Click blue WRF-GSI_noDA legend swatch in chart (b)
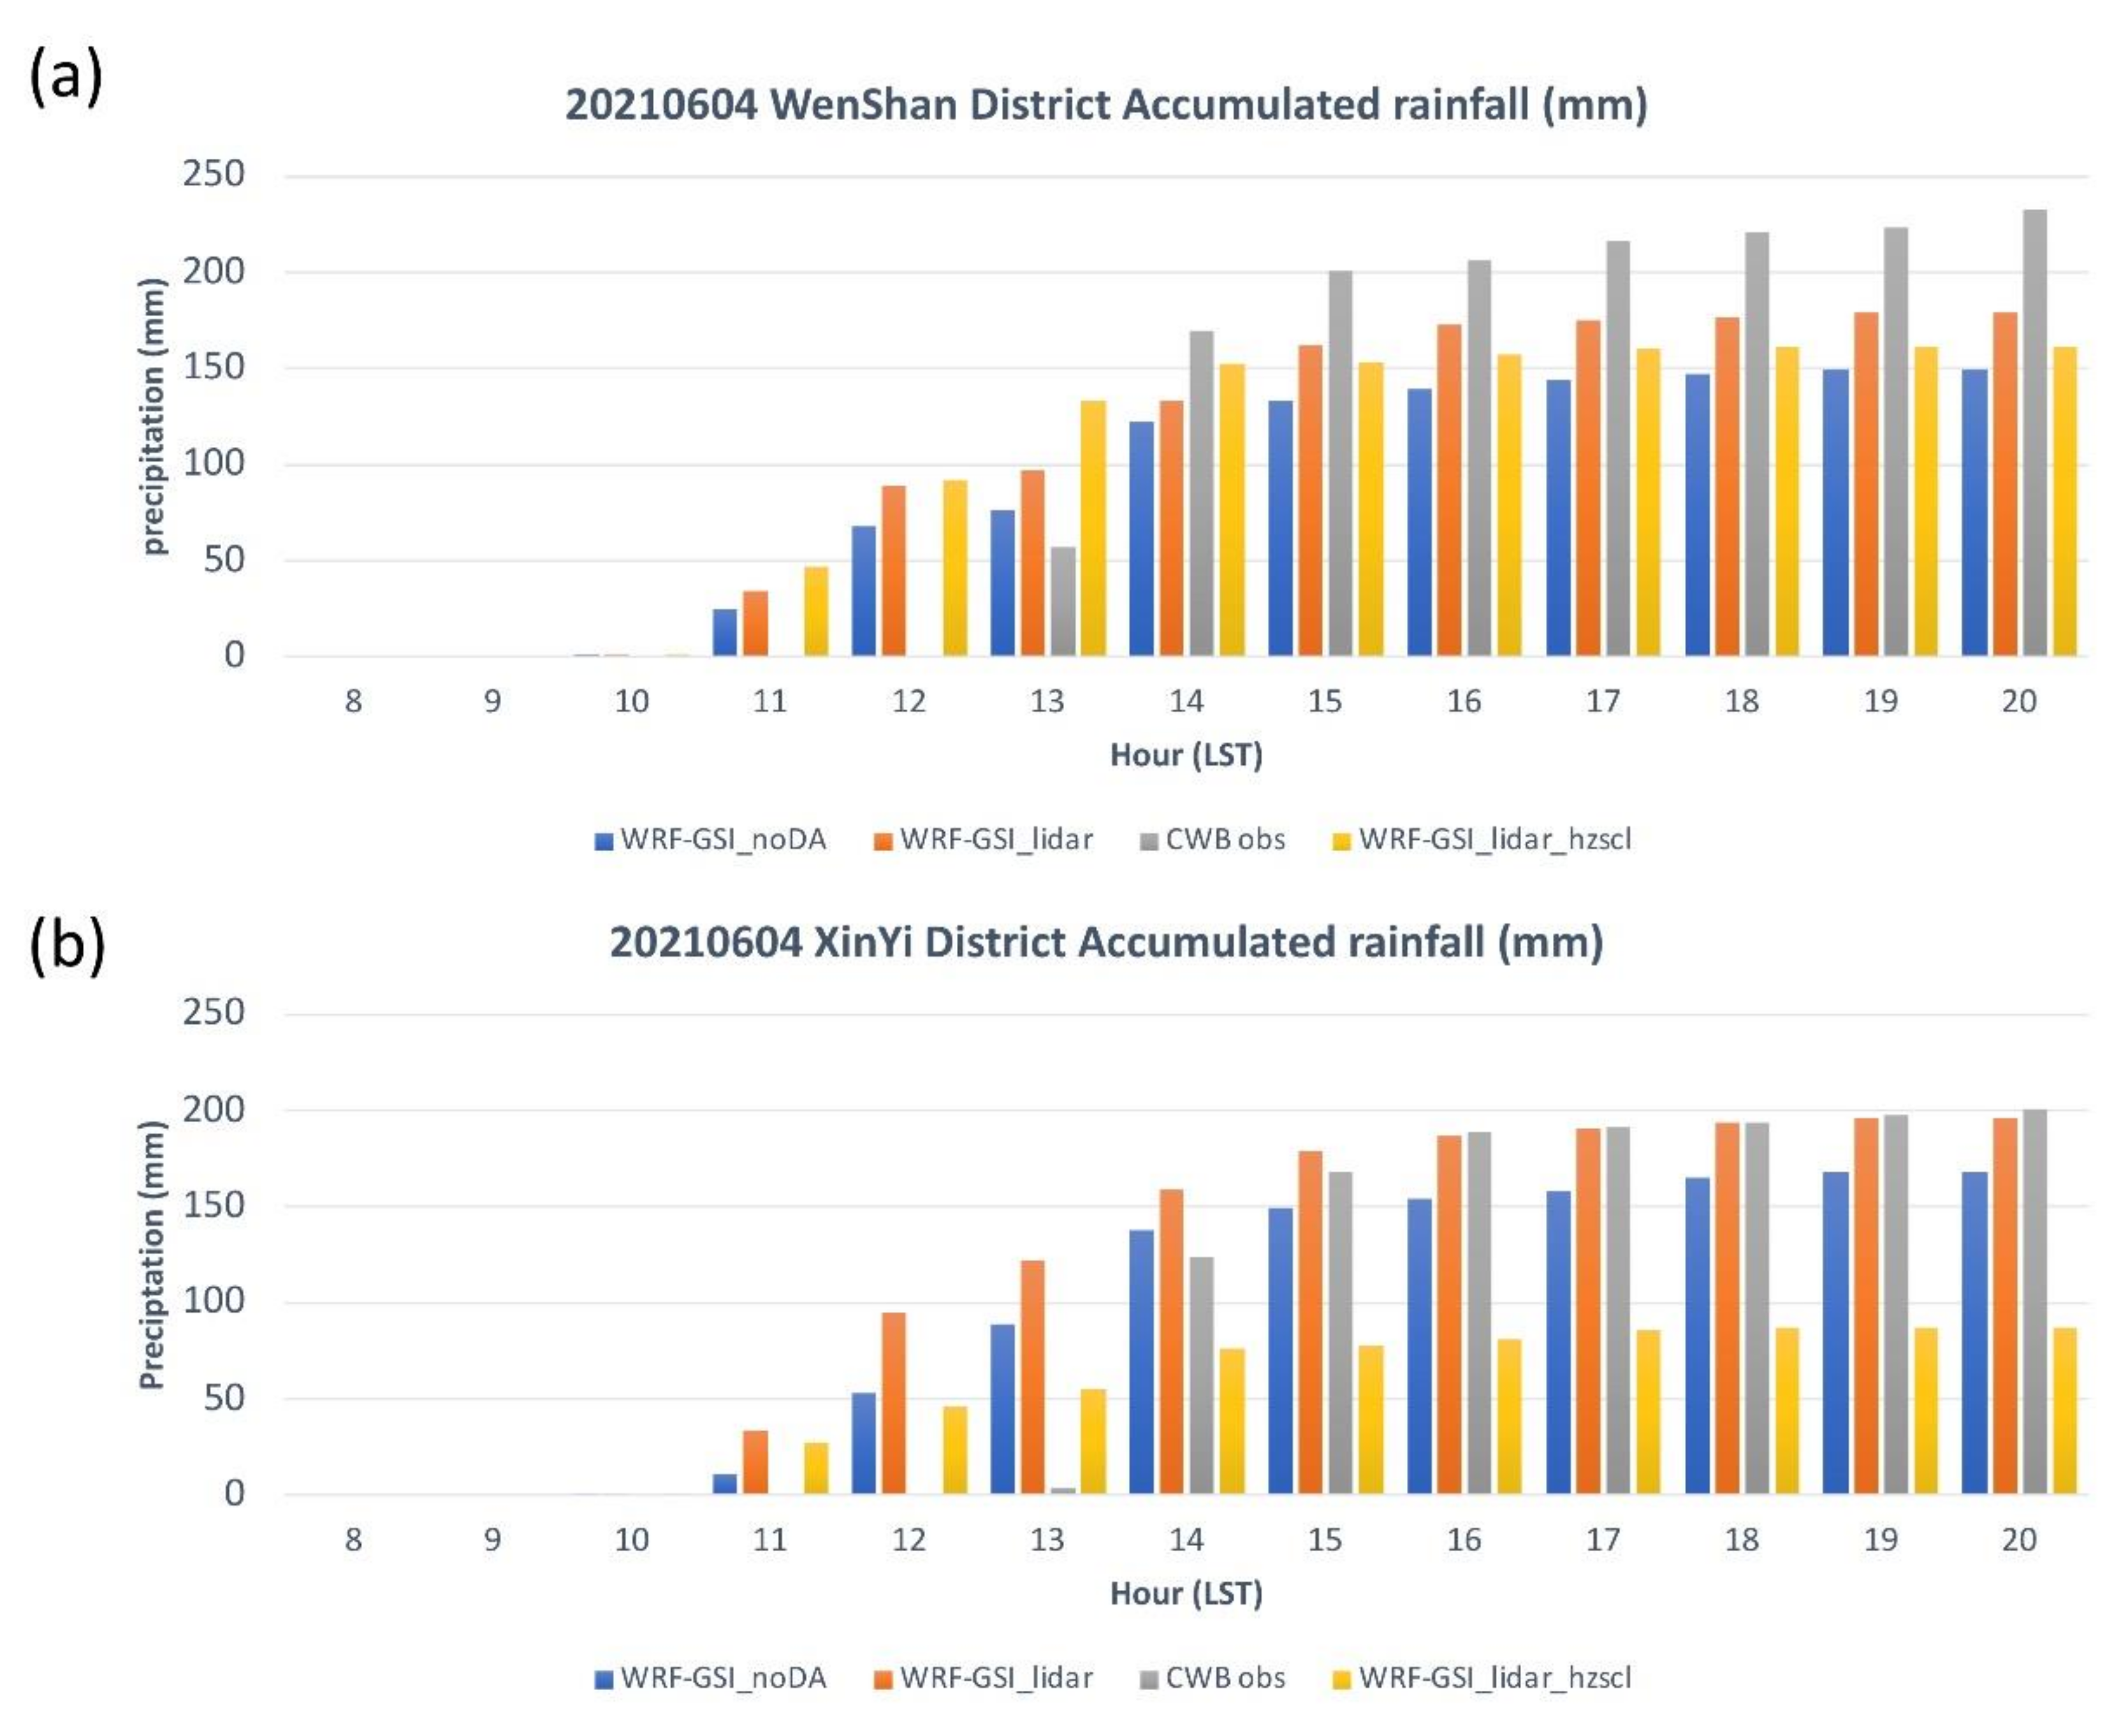This screenshot has height=1736, width=2121. click(603, 1679)
